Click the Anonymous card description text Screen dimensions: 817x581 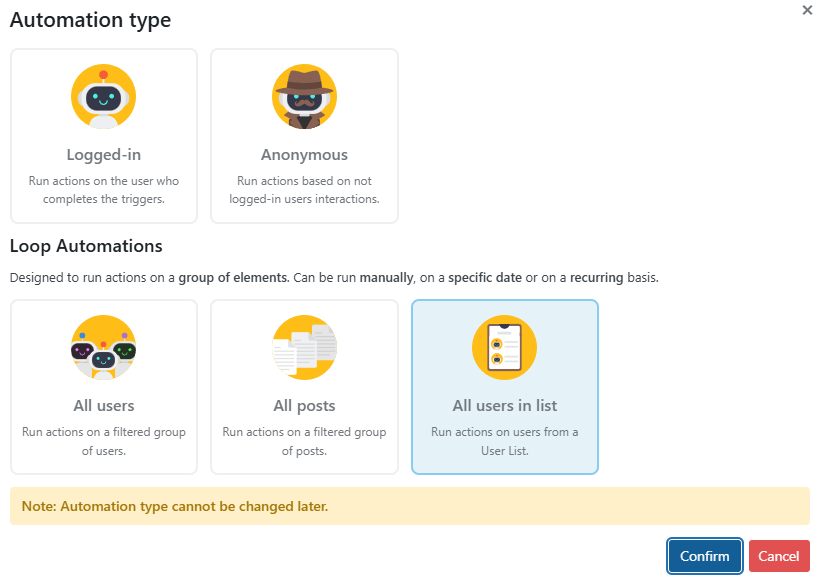click(x=304, y=190)
